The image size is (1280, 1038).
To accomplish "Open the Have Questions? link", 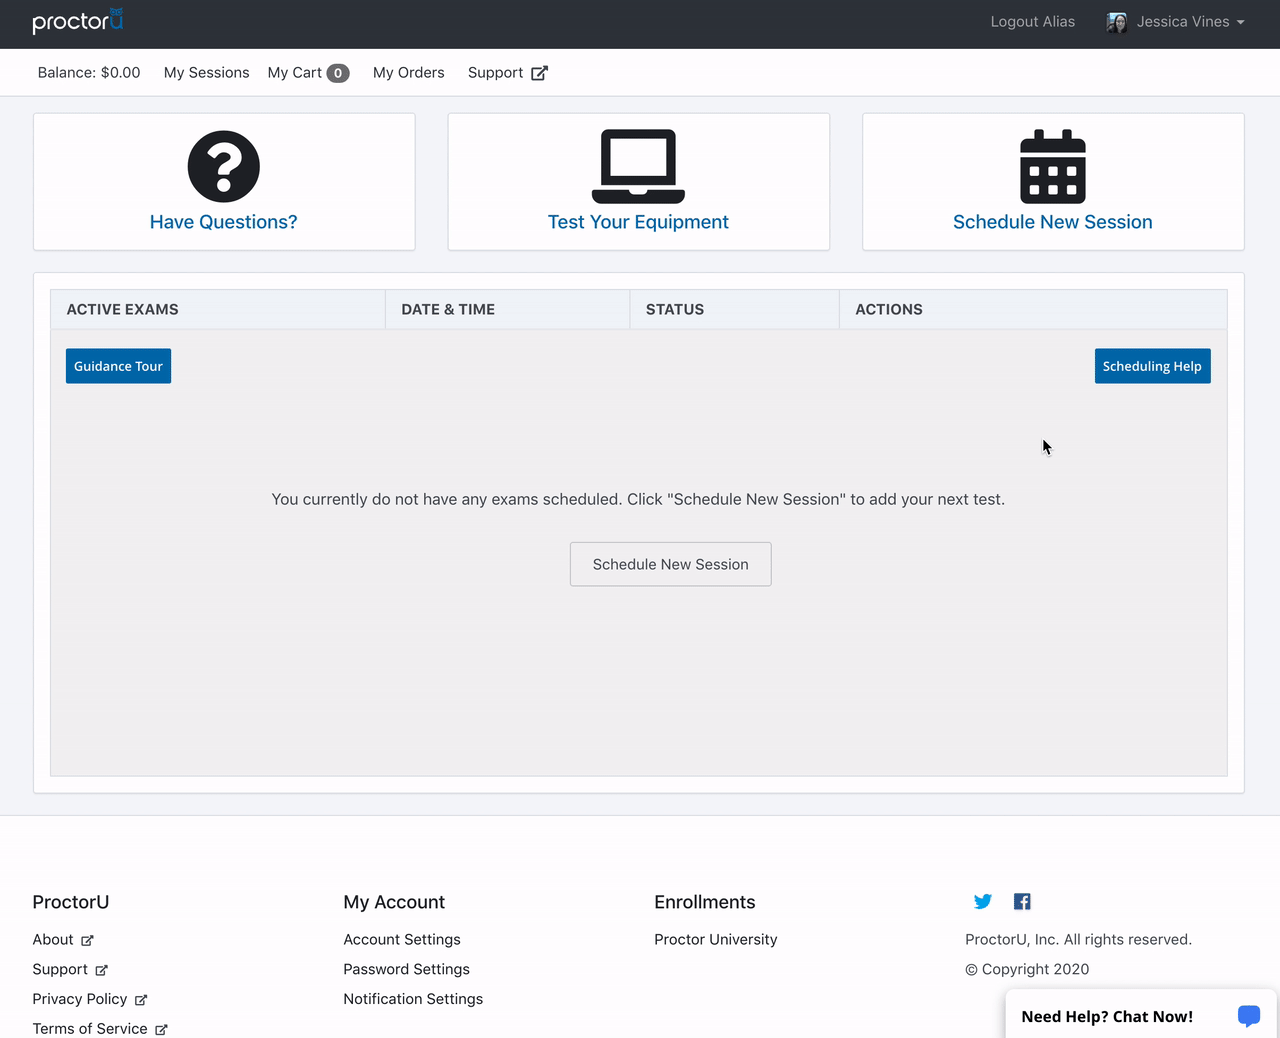I will click(x=224, y=222).
